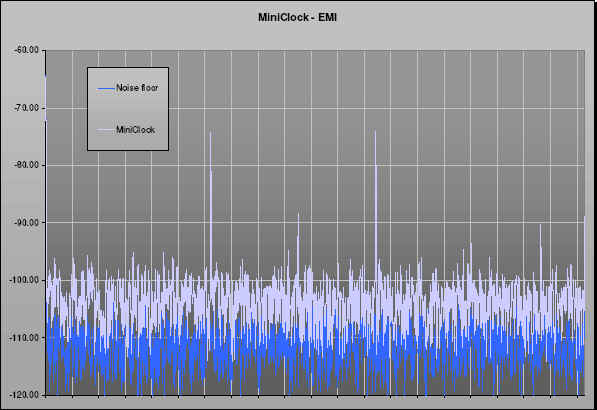Click the -100.00 axis label
597x410 pixels.
[x=24, y=280]
